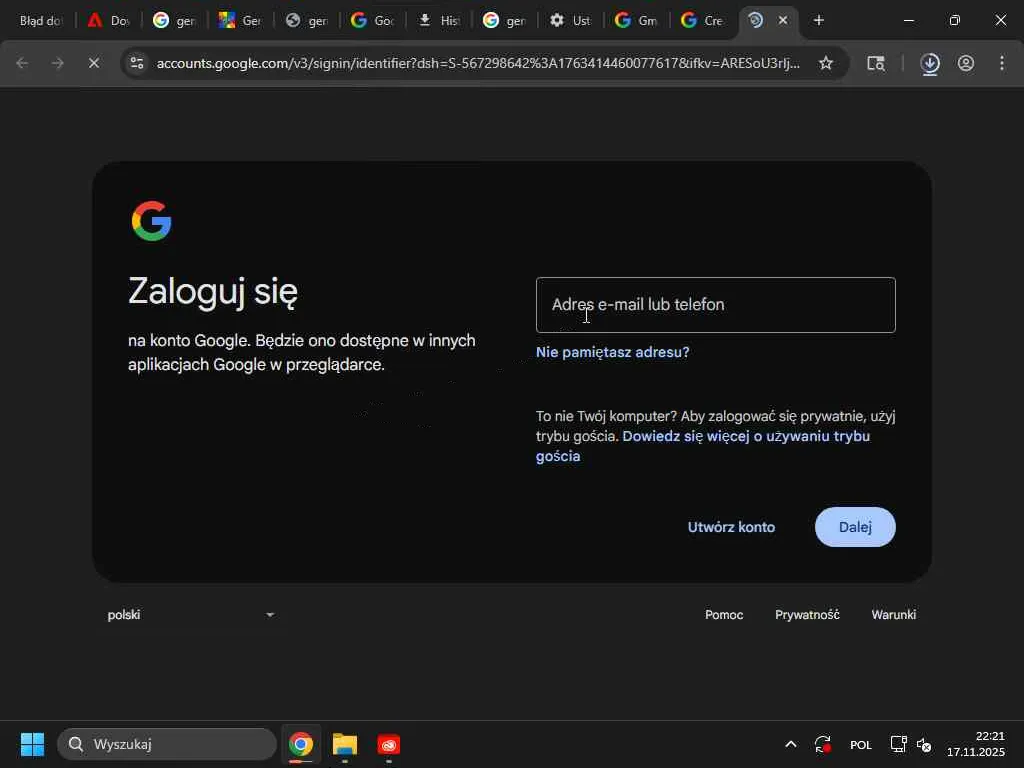Bookmark this page with the star icon
Screen dimensions: 1024x768
click(825, 63)
